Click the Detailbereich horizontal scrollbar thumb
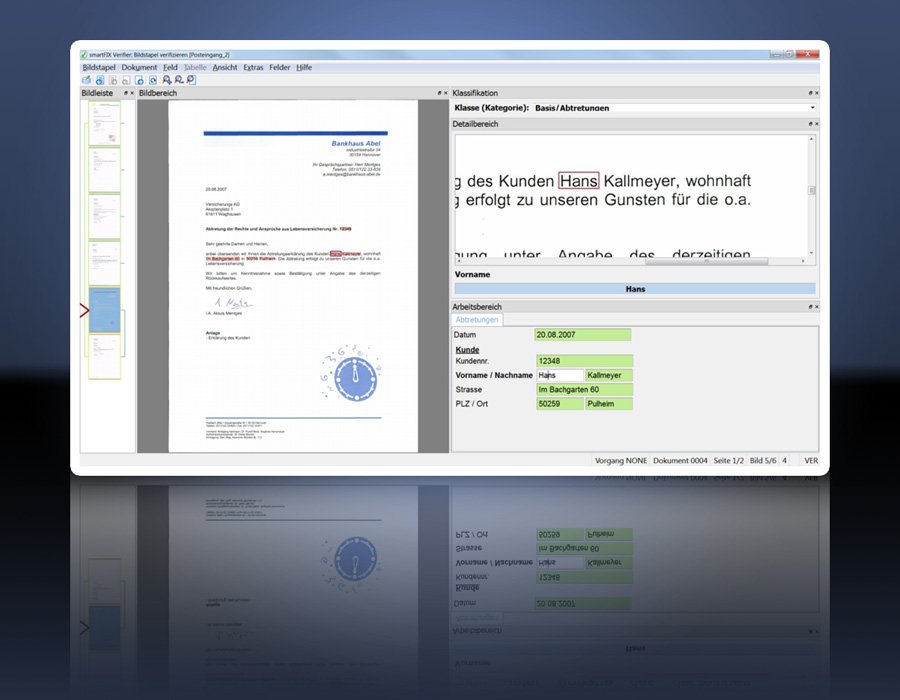 coord(707,261)
